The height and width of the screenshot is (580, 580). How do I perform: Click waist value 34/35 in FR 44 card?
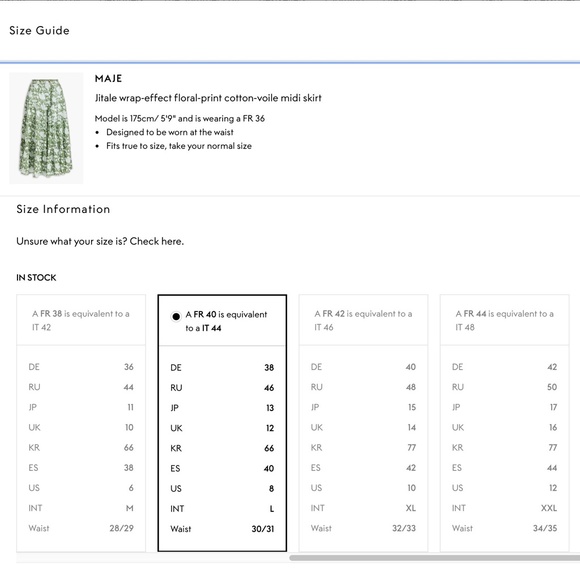point(545,528)
